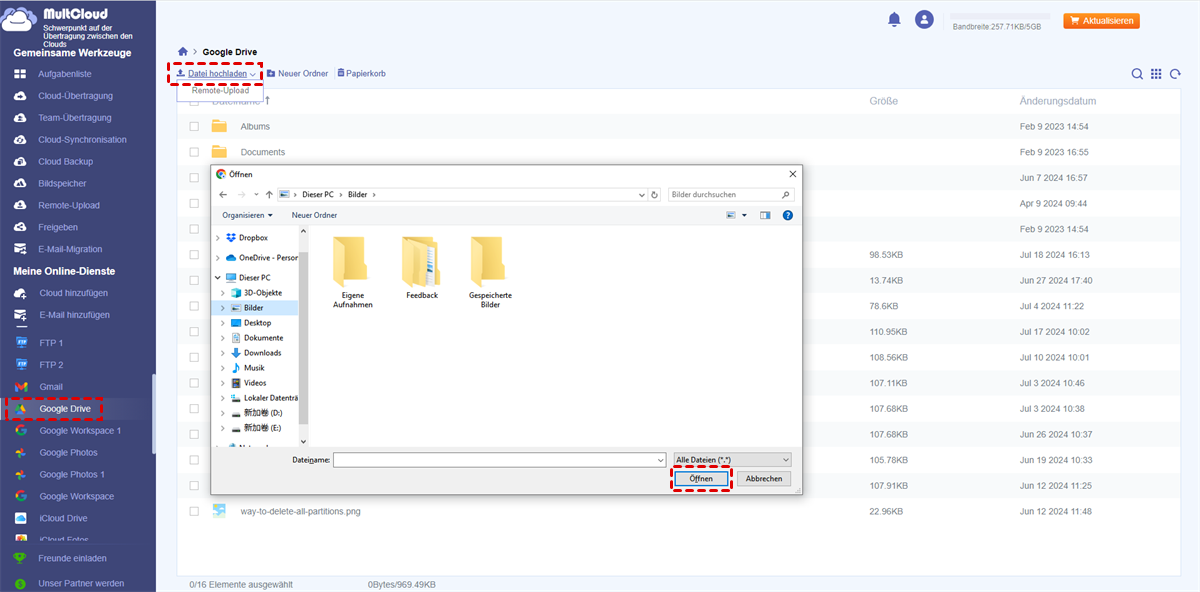Tick the checkbox for Documents folder
This screenshot has width=1200, height=592.
pos(194,152)
